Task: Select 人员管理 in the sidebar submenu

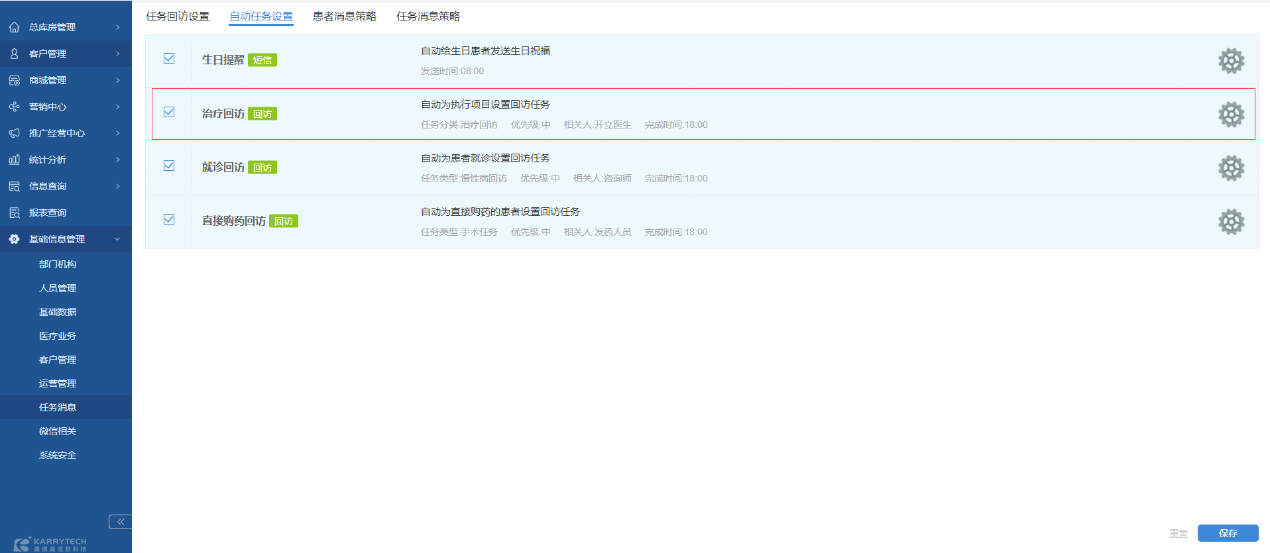Action: [57, 288]
